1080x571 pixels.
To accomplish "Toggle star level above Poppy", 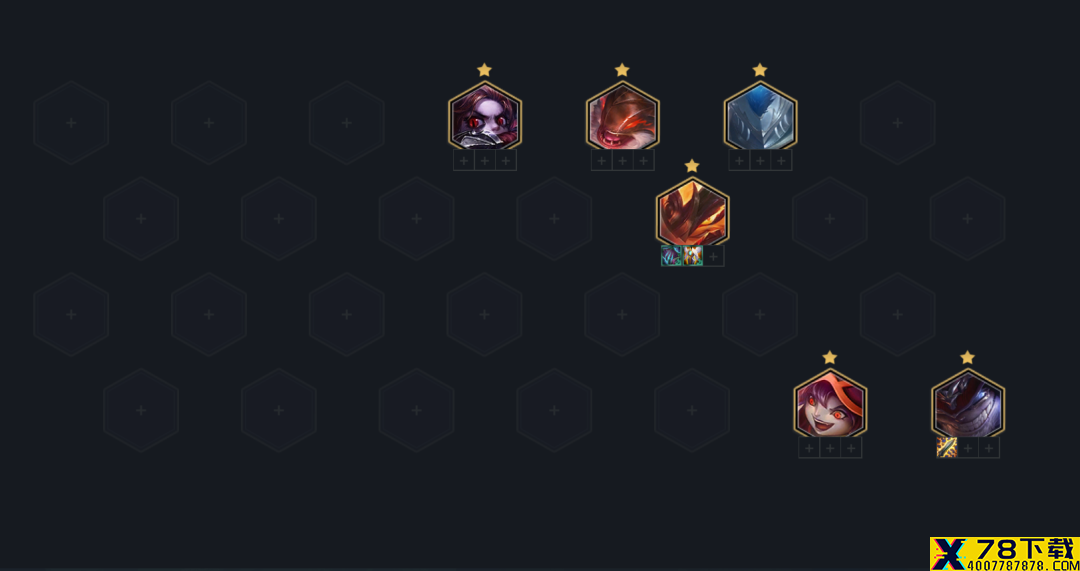I will 484,70.
